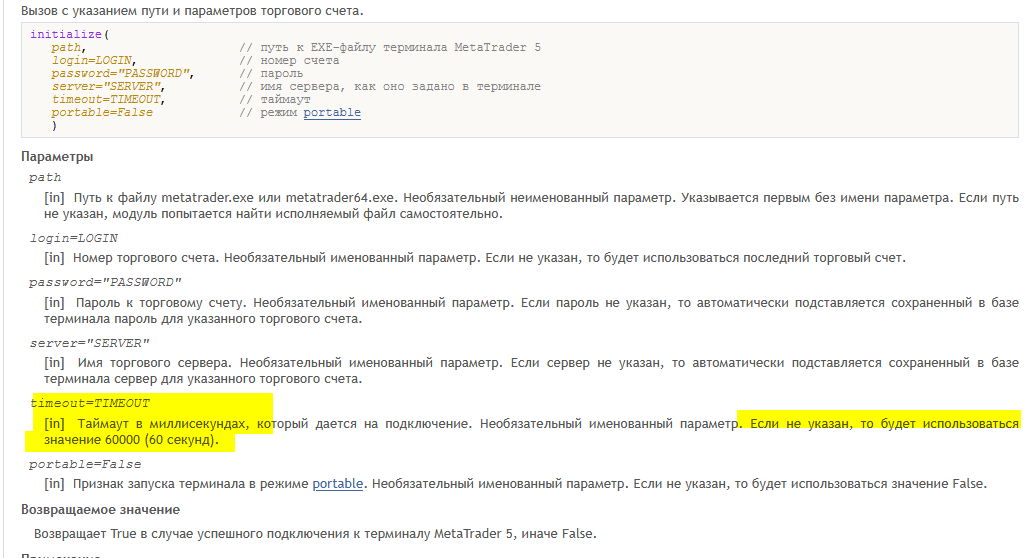1029x558 pixels.
Task: Select 'password="PASSWORD",' in code block
Action: click(x=123, y=74)
